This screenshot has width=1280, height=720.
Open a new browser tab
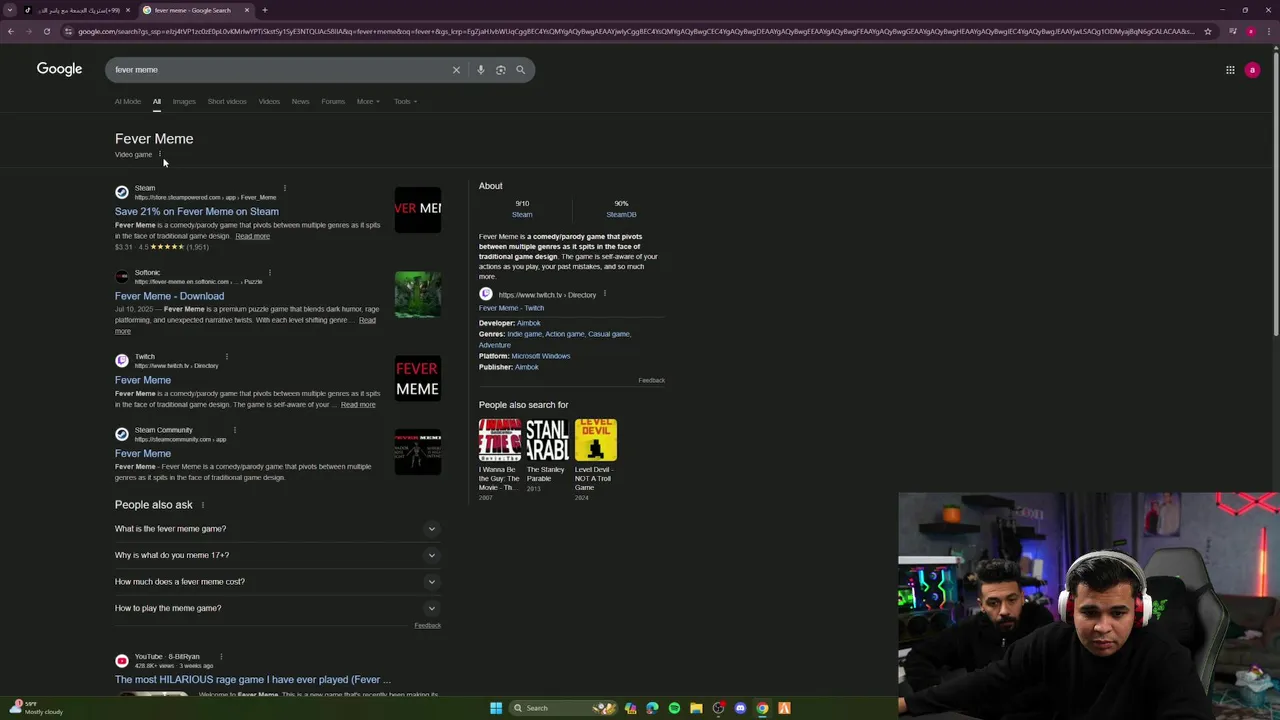(265, 10)
